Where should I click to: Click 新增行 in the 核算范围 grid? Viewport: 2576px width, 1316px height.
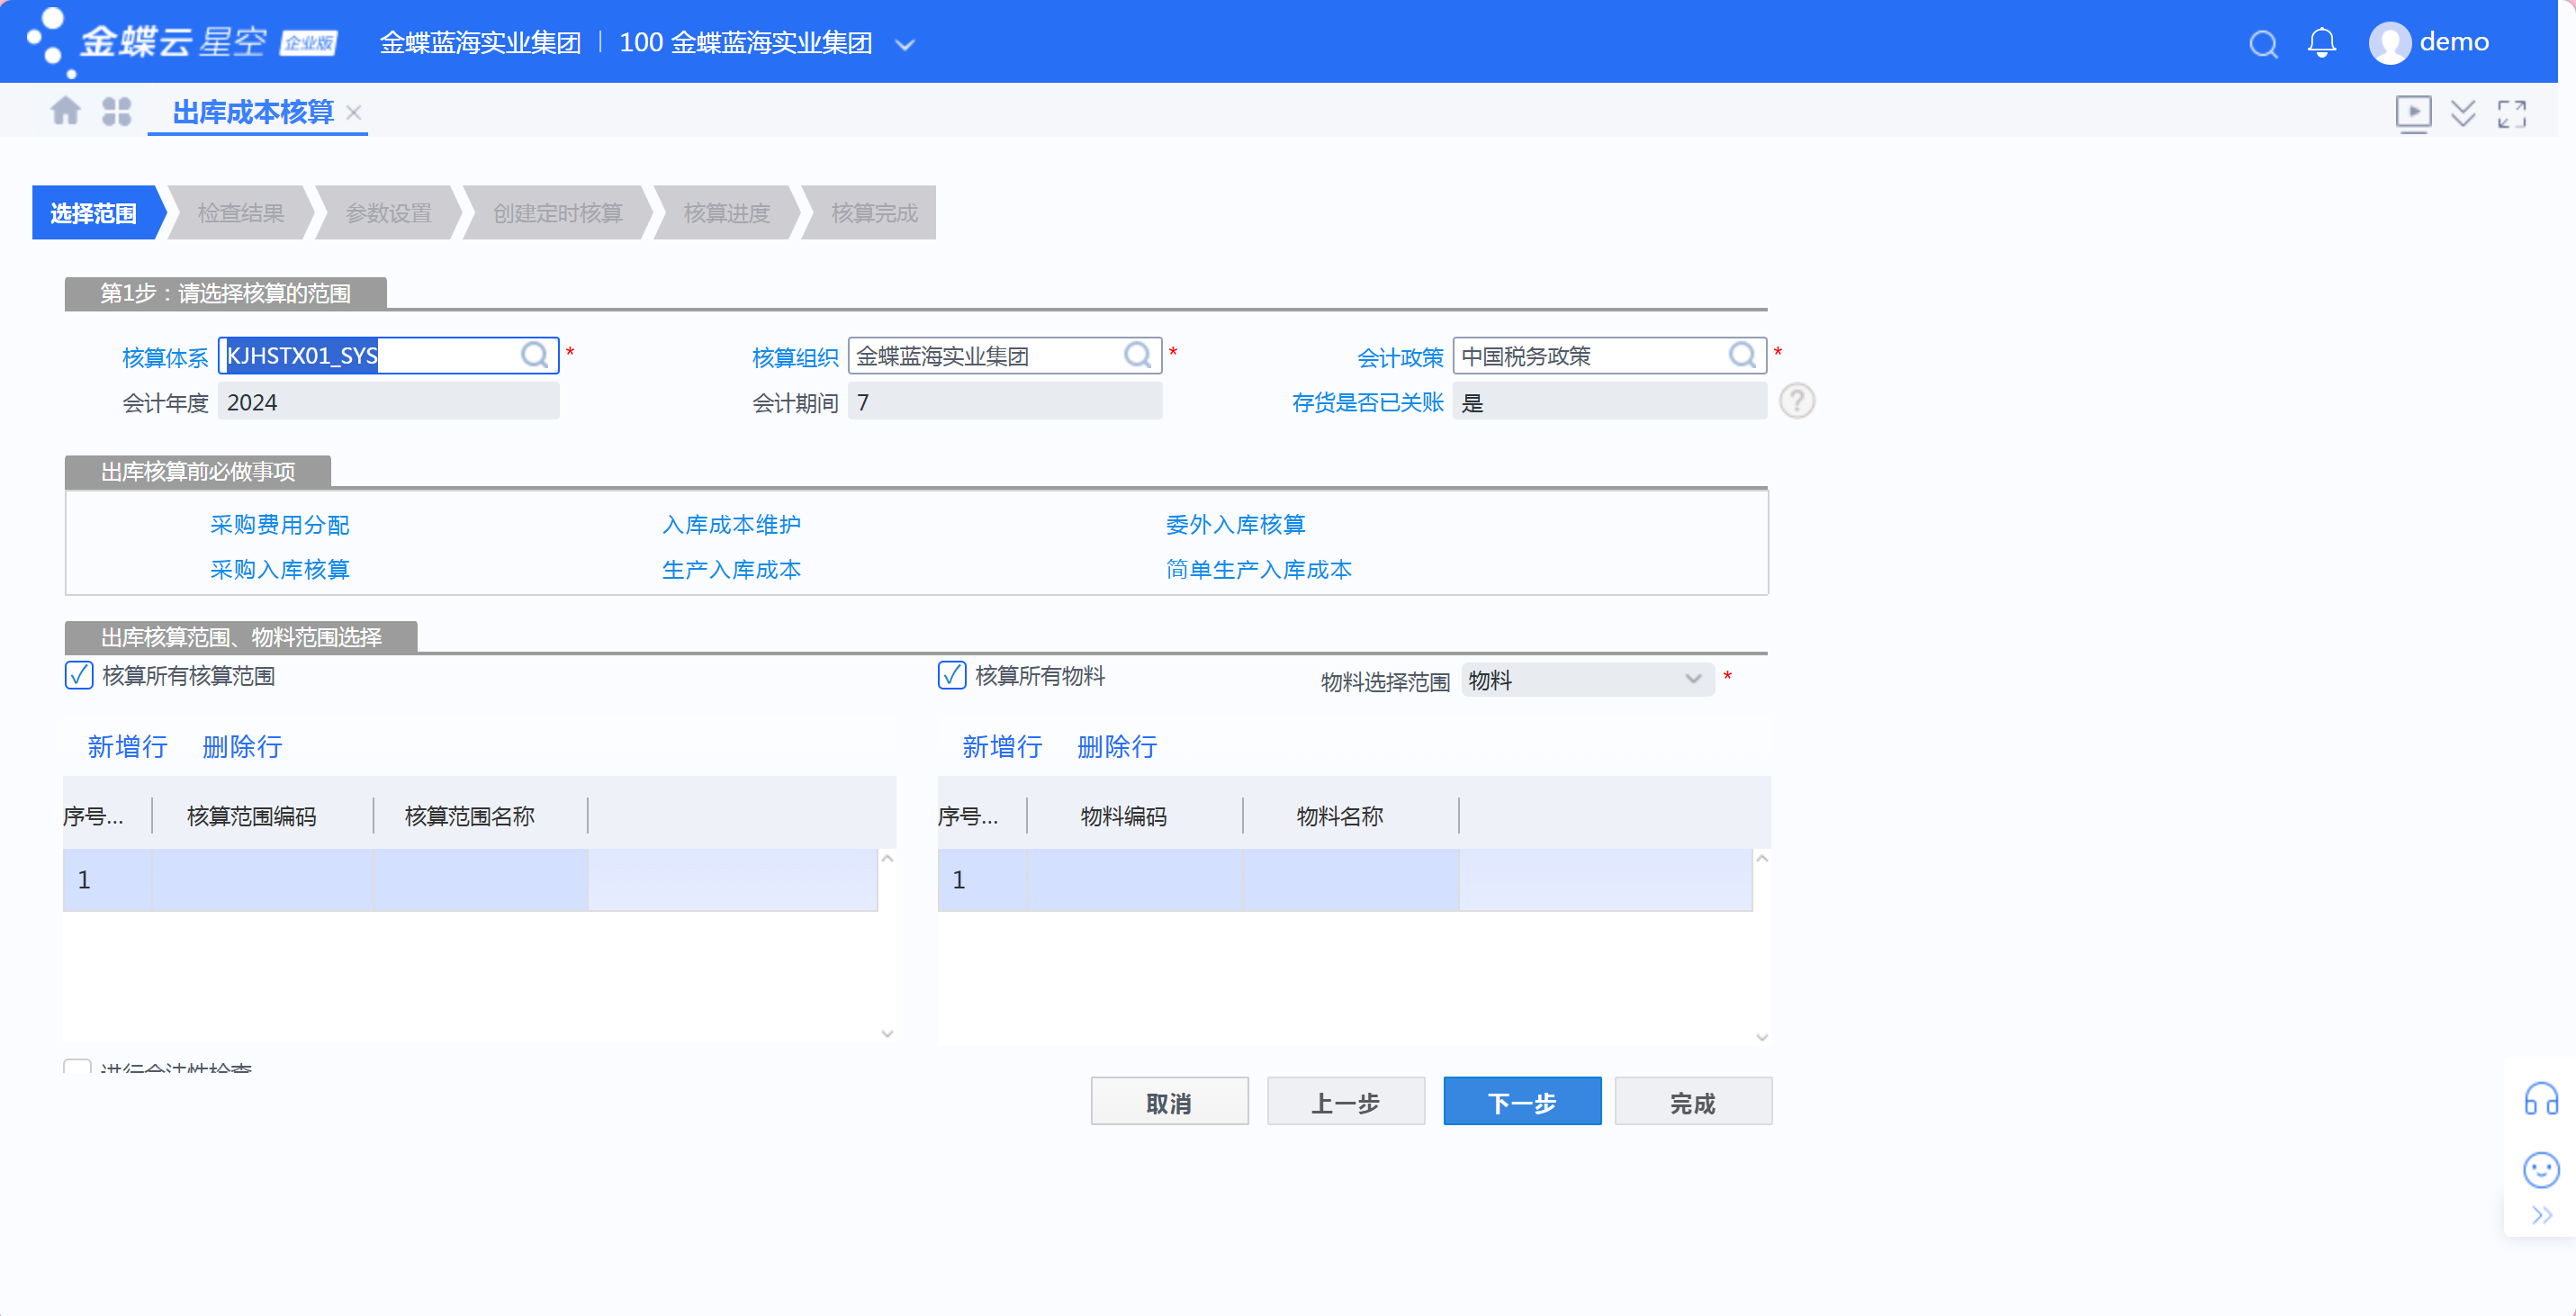click(x=127, y=747)
